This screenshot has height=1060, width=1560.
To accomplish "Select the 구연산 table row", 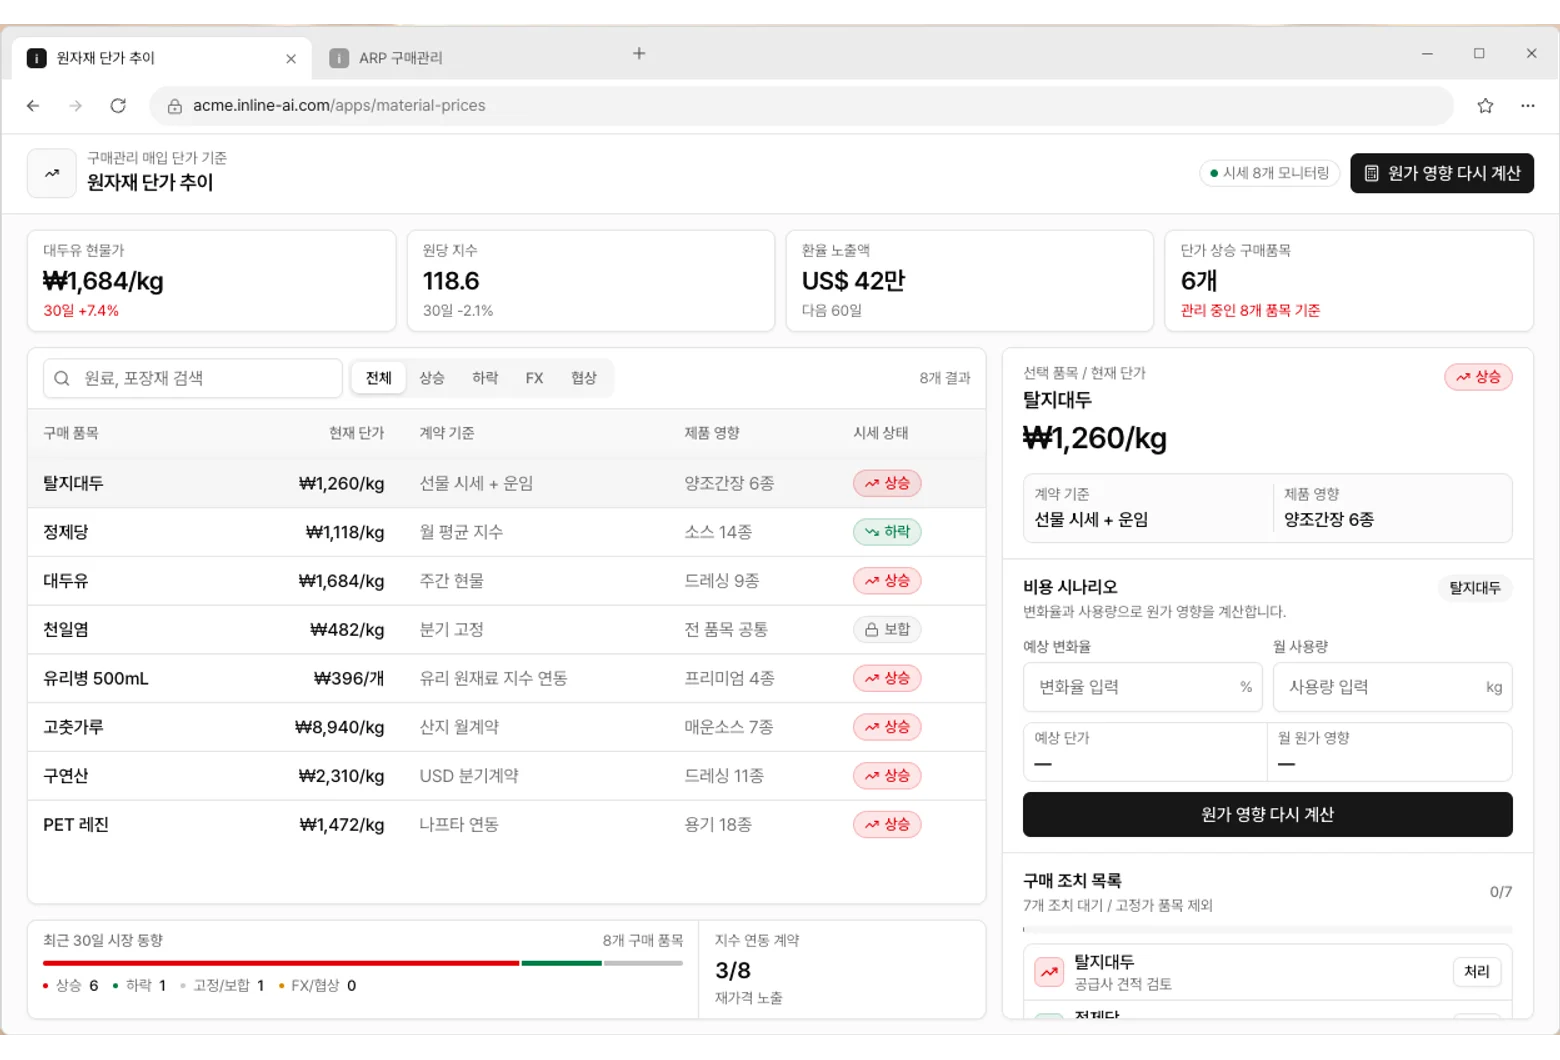I will point(506,777).
